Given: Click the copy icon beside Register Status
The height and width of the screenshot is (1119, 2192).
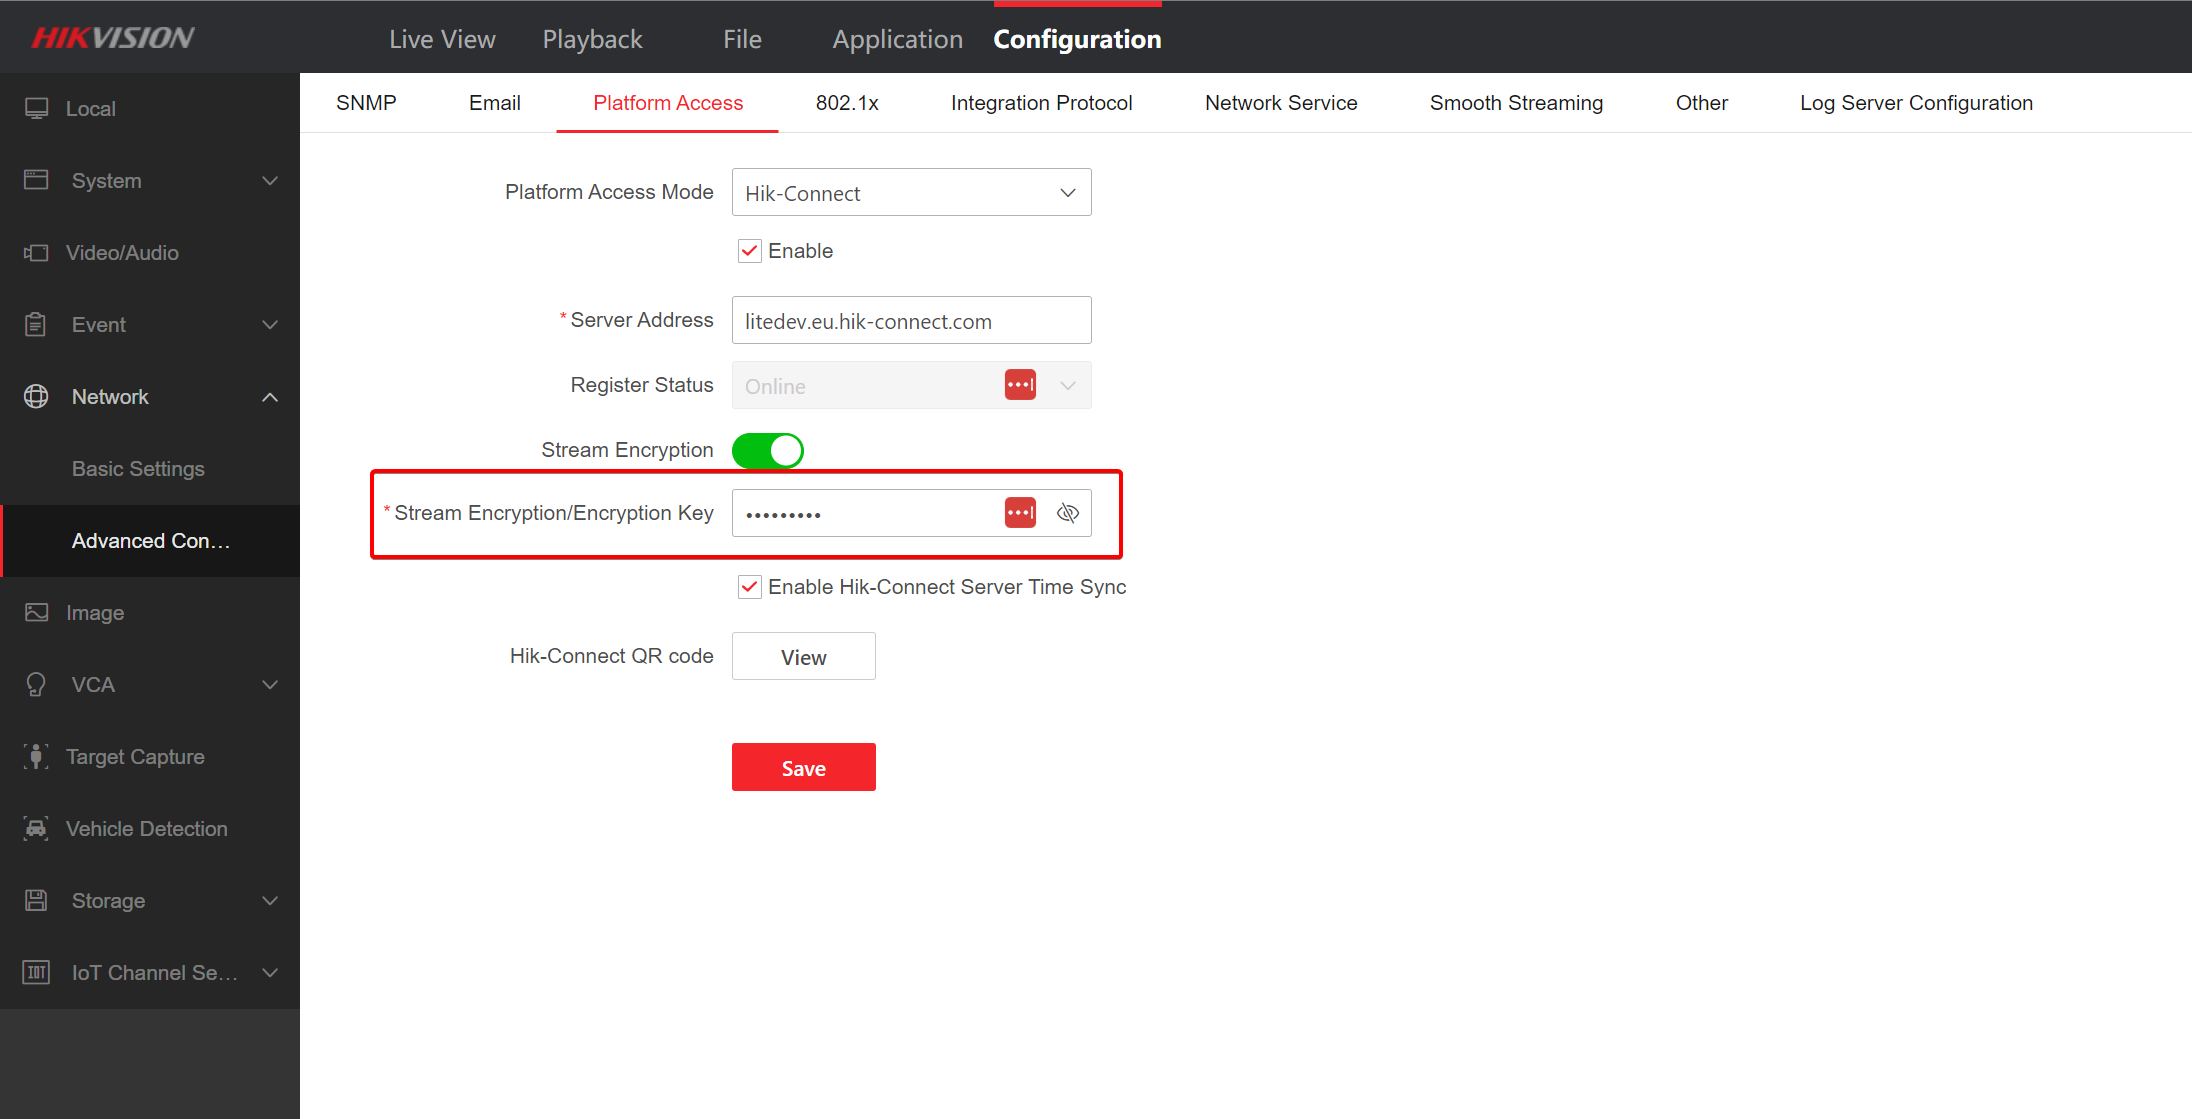Looking at the screenshot, I should click(x=1020, y=385).
